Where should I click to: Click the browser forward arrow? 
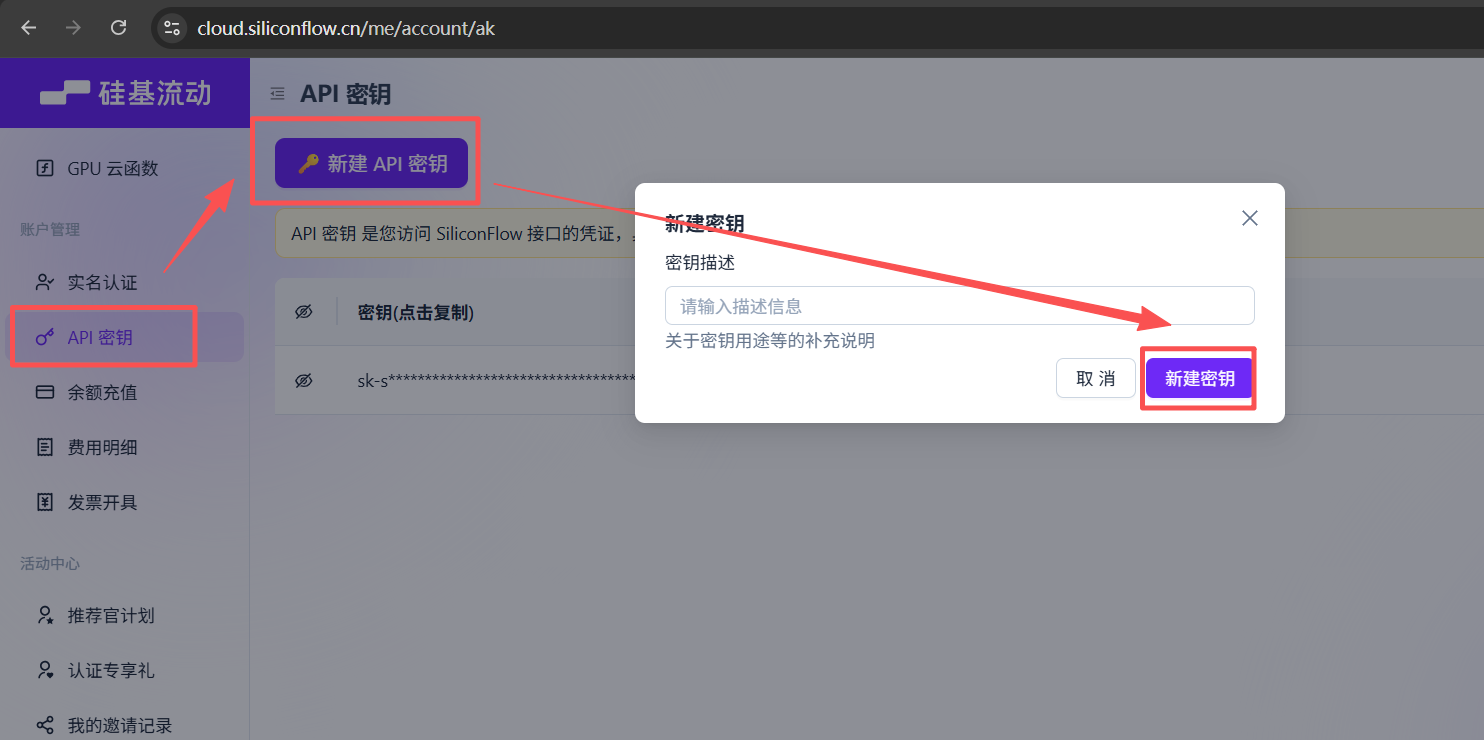[x=73, y=28]
